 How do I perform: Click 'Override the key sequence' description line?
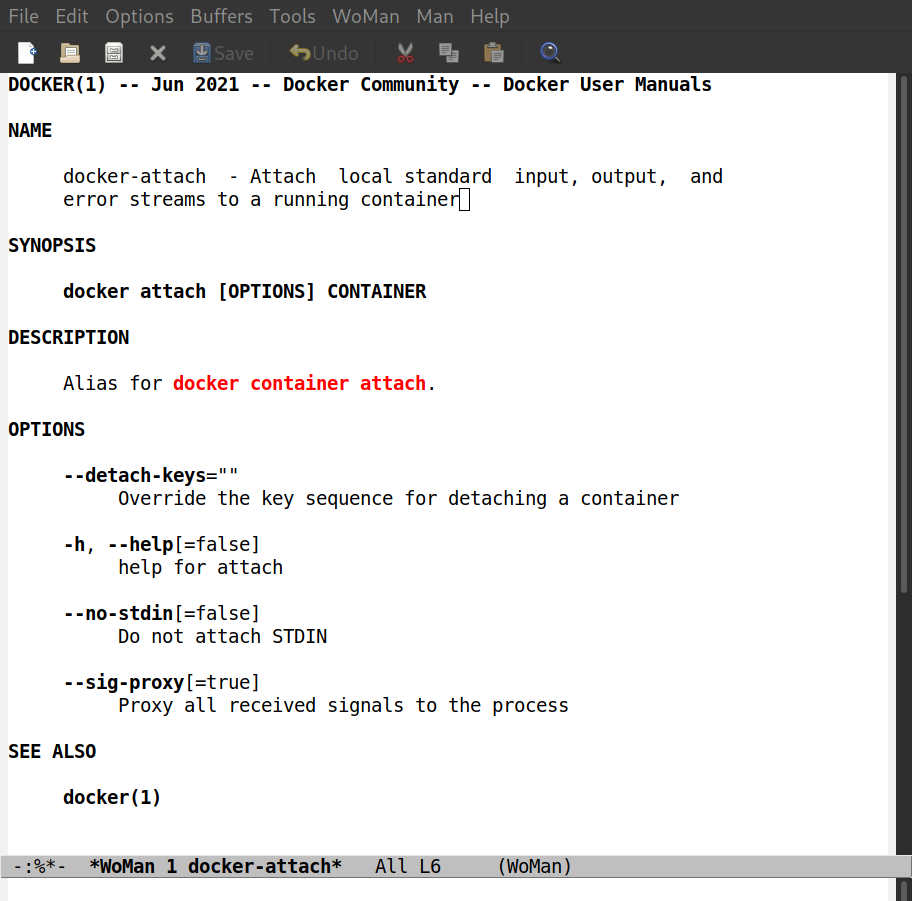tap(398, 498)
